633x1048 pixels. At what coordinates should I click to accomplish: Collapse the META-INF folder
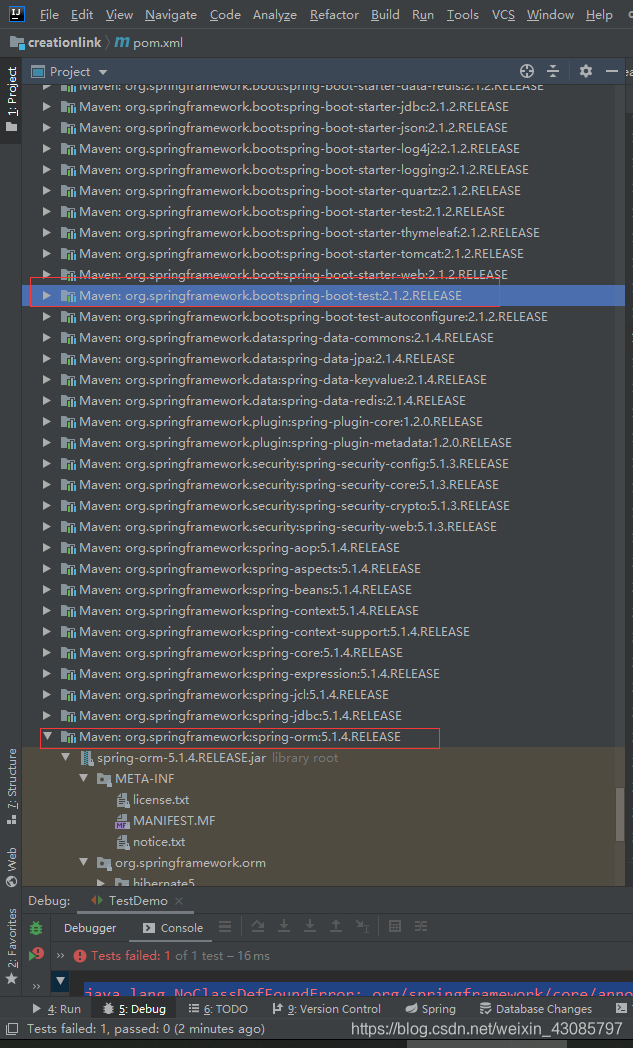(x=84, y=779)
